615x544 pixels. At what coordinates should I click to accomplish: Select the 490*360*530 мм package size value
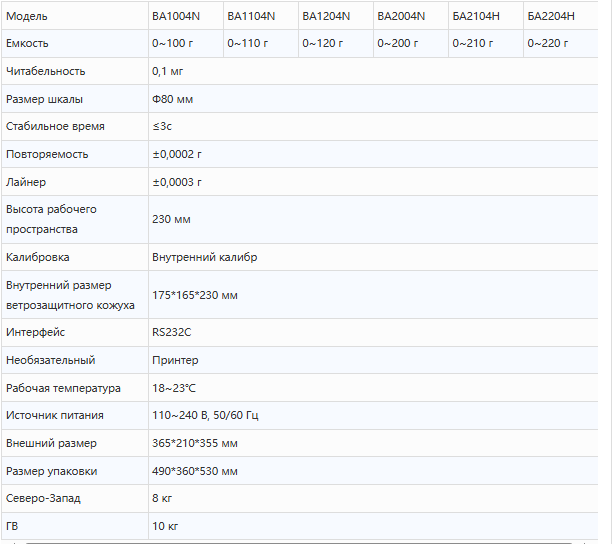(x=195, y=471)
